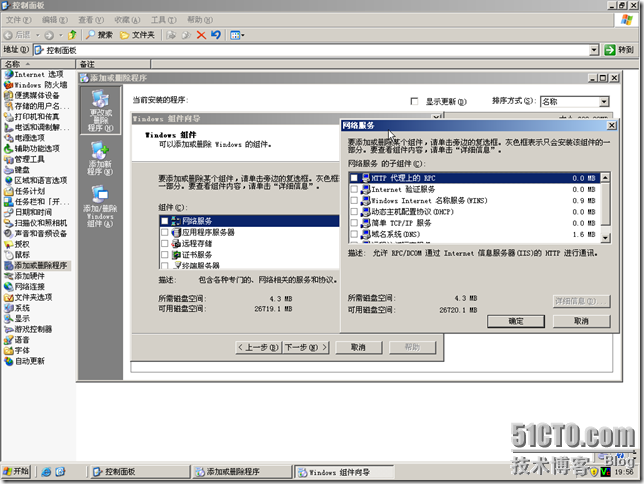Sort by 名称 column header
The height and width of the screenshot is (484, 644).
point(38,64)
